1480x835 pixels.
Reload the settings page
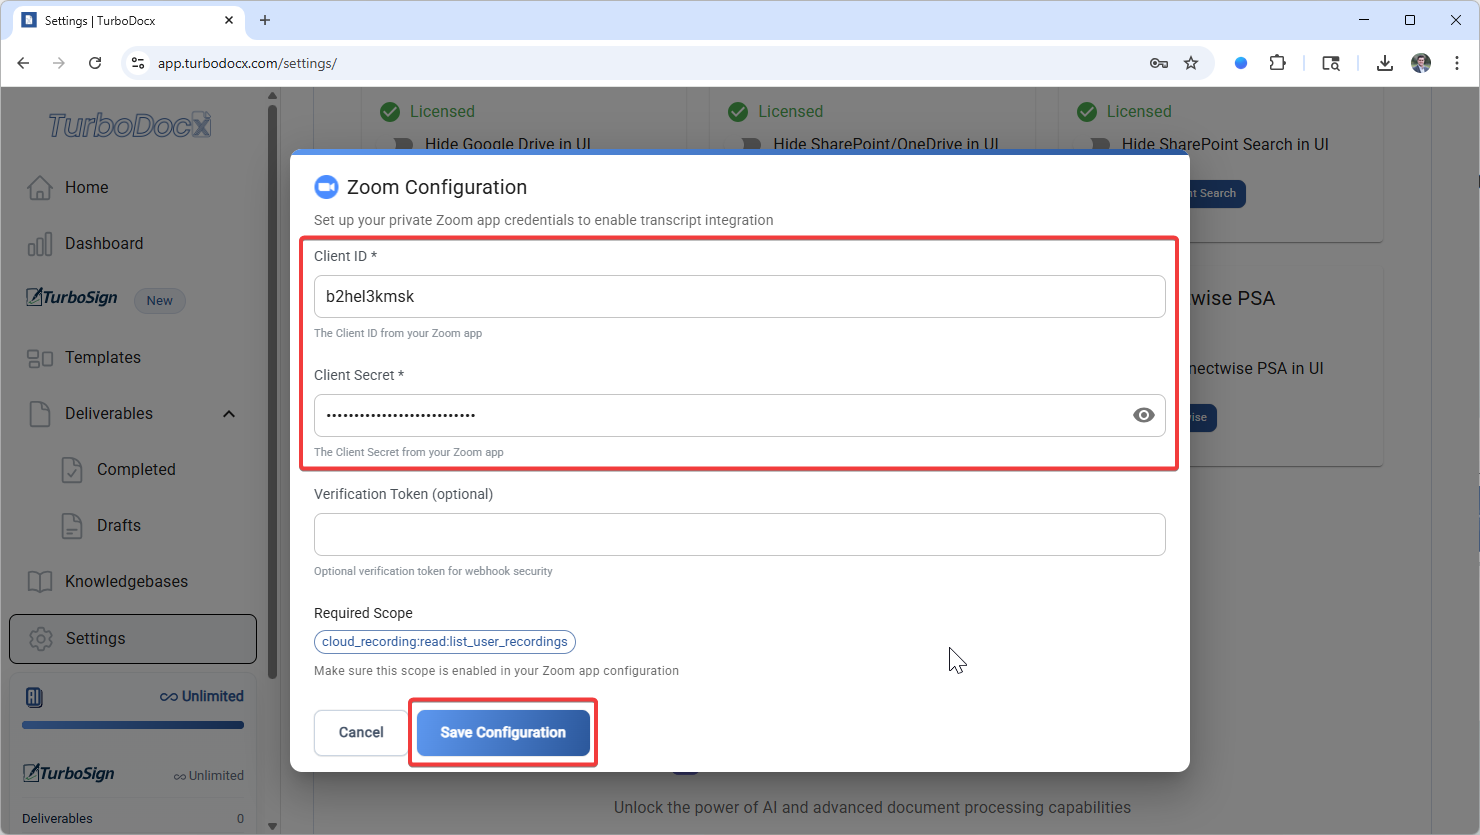(x=95, y=63)
